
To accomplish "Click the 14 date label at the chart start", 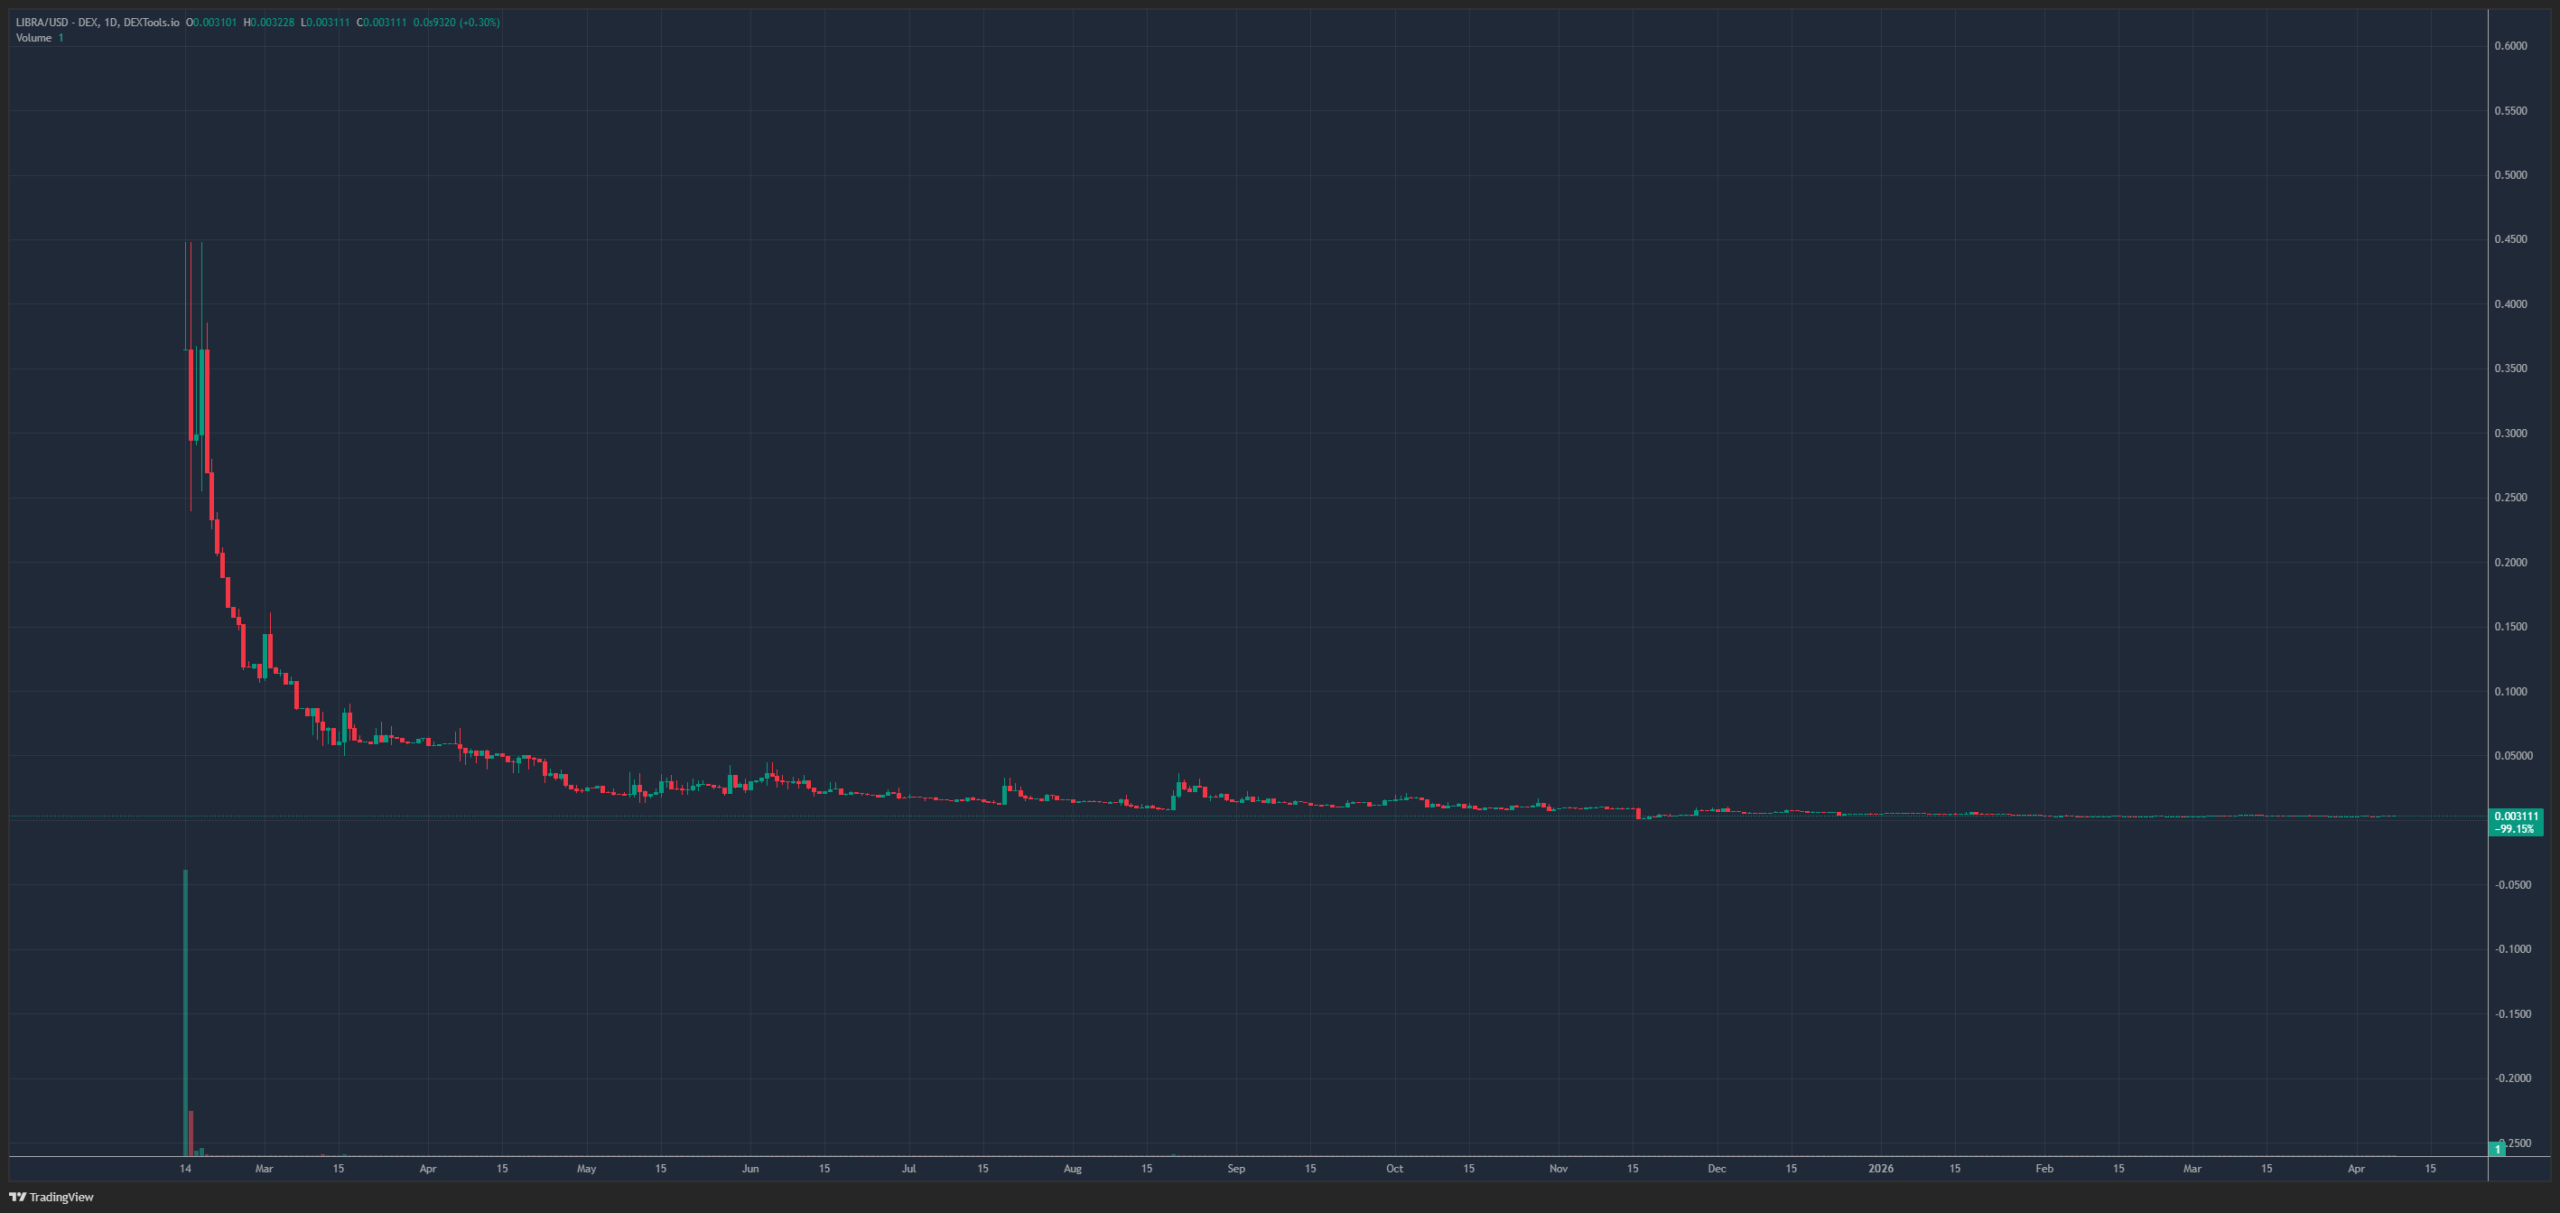I will pyautogui.click(x=185, y=1168).
